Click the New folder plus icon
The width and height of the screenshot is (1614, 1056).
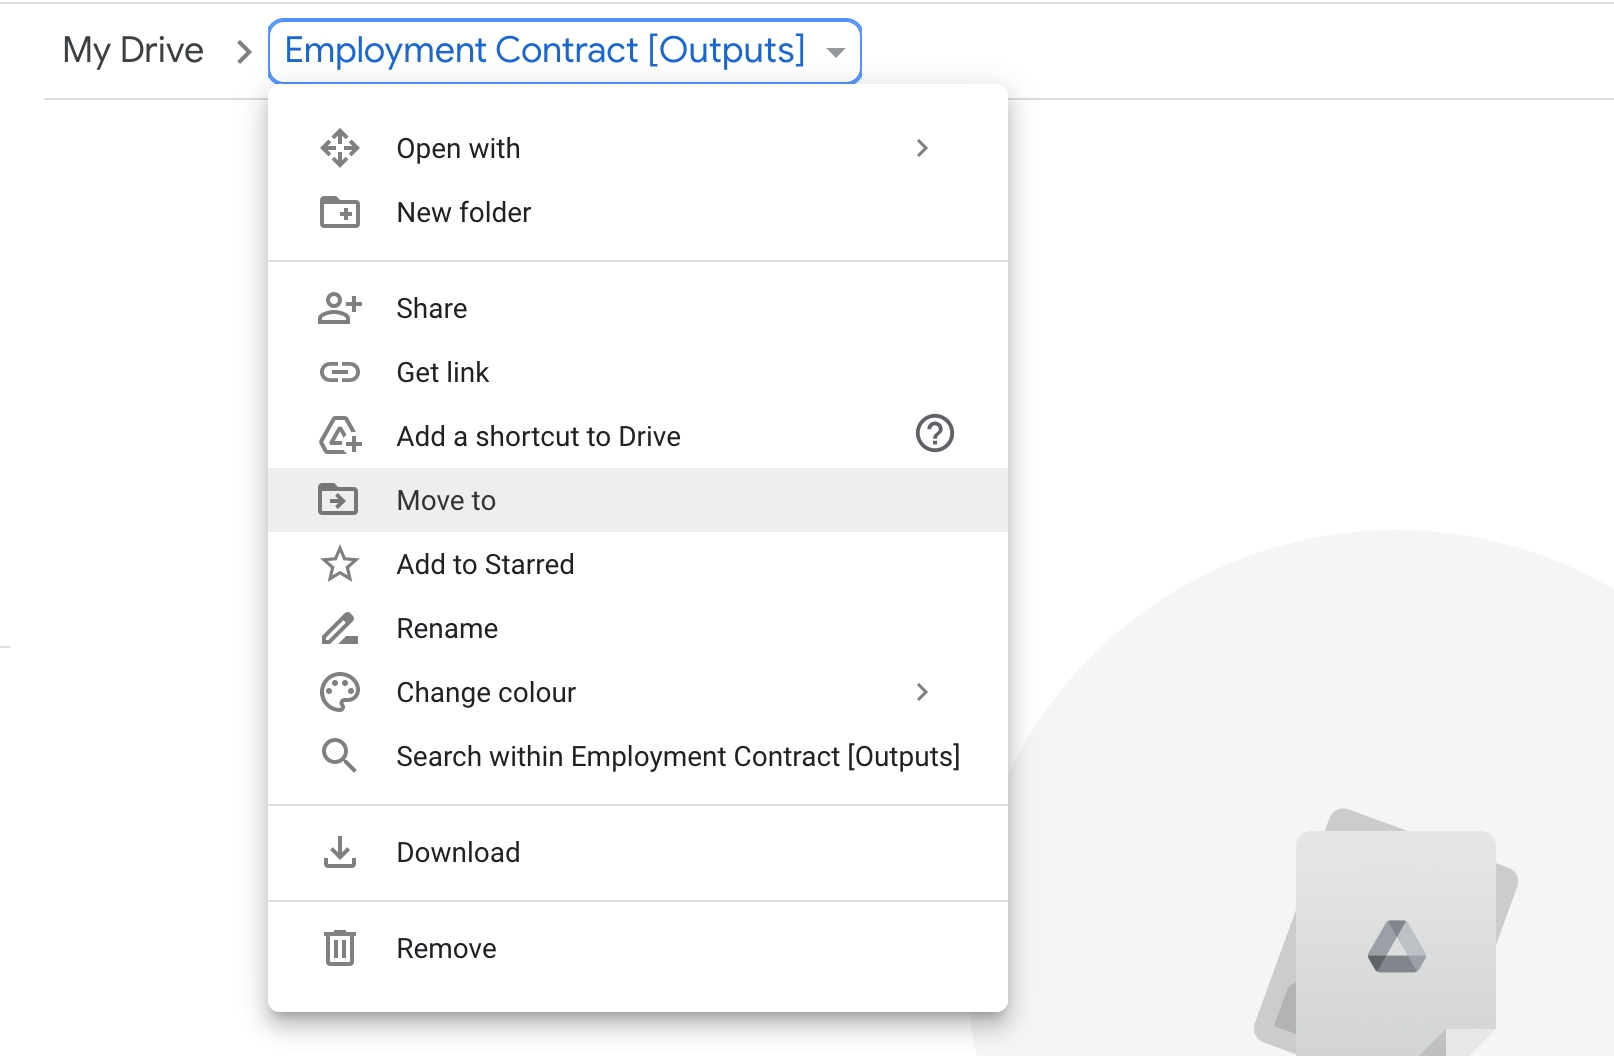(x=340, y=212)
